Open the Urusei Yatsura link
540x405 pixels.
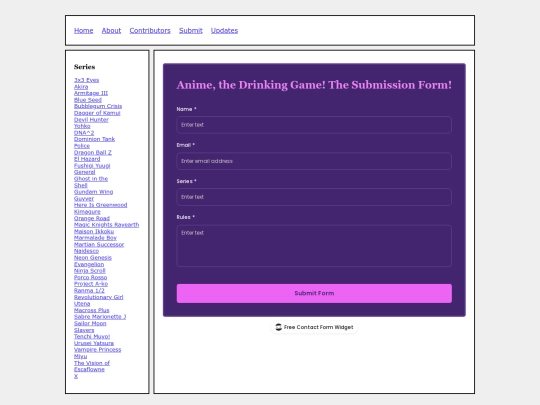[x=94, y=343]
